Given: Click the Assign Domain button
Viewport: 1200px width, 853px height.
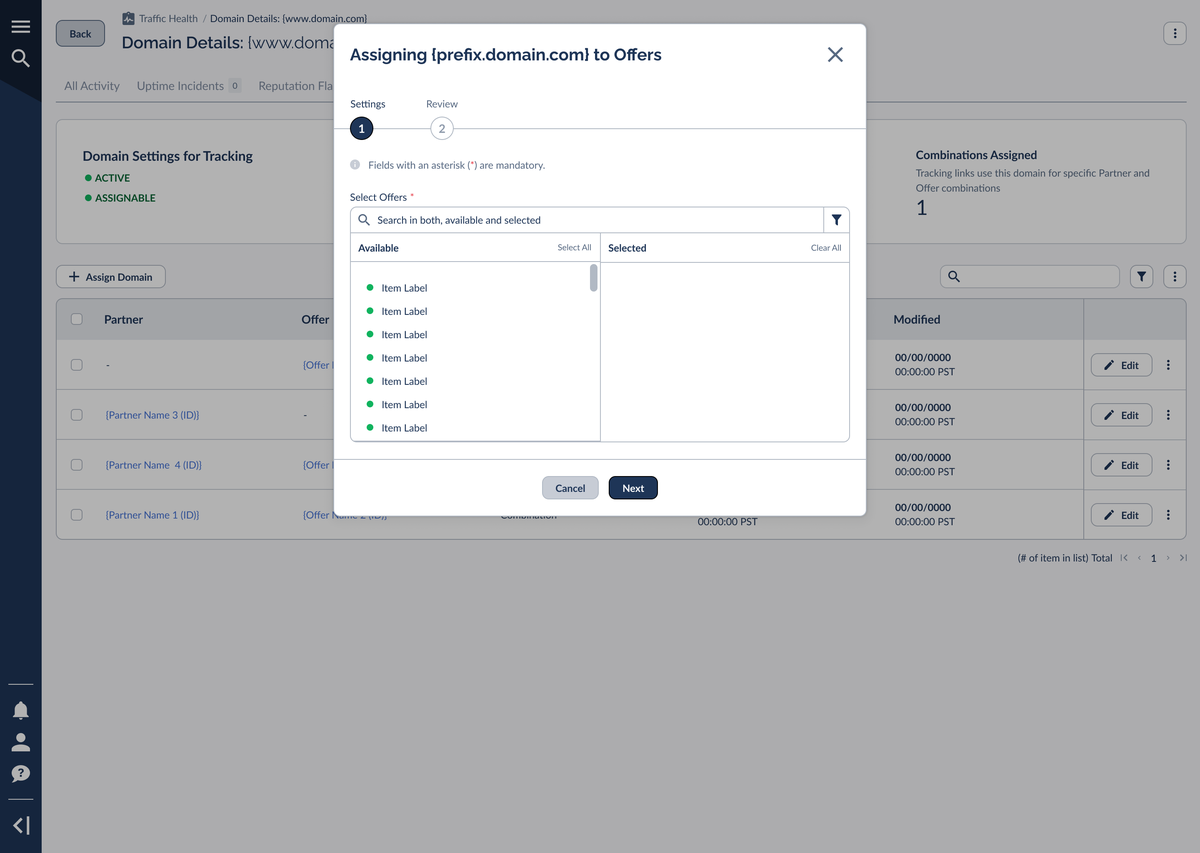Looking at the screenshot, I should coord(111,277).
